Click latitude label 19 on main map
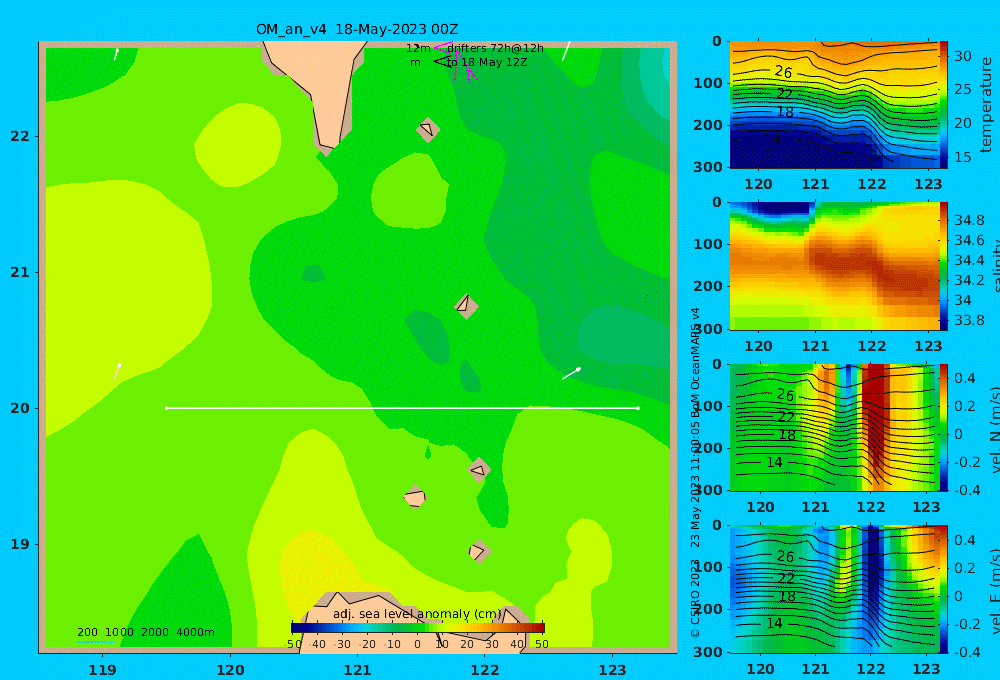The image size is (1000, 680). (x=20, y=544)
